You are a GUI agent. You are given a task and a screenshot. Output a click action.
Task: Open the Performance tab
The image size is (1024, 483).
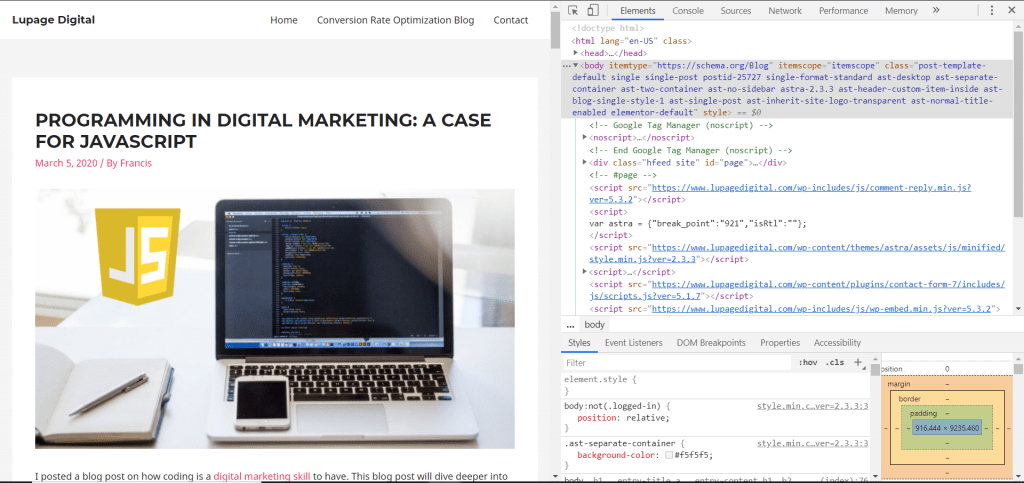(x=843, y=10)
